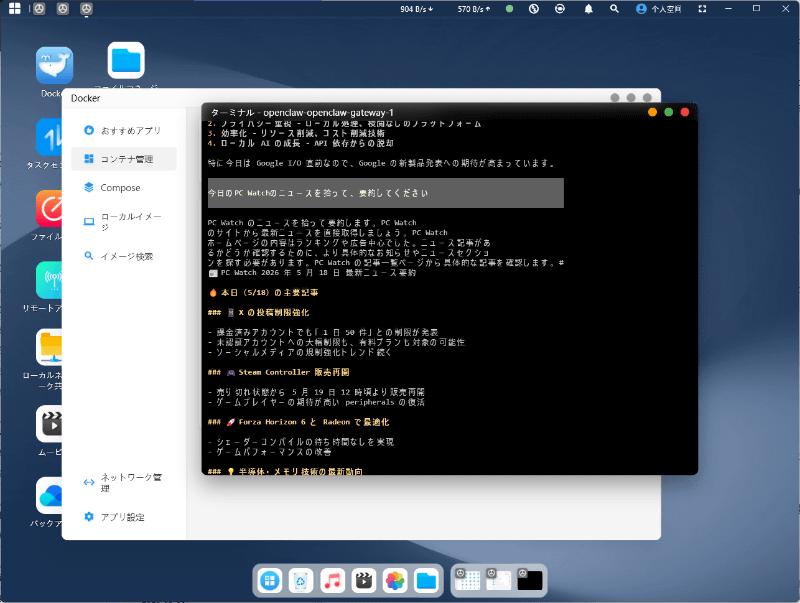Click the green status indicator in top bar
This screenshot has width=800, height=603.
pos(509,9)
